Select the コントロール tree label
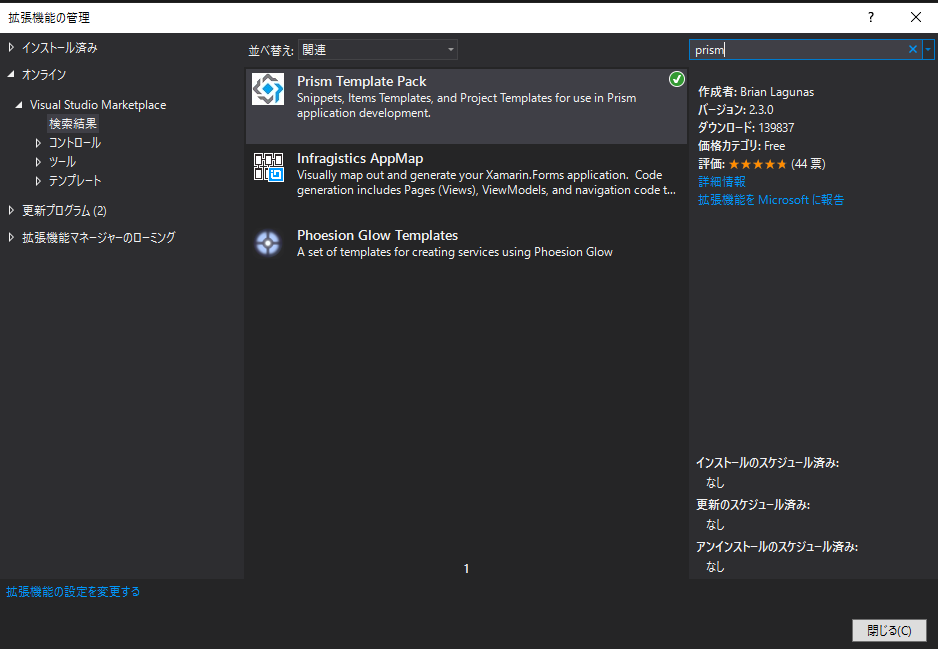Viewport: 938px width, 649px height. (x=75, y=143)
